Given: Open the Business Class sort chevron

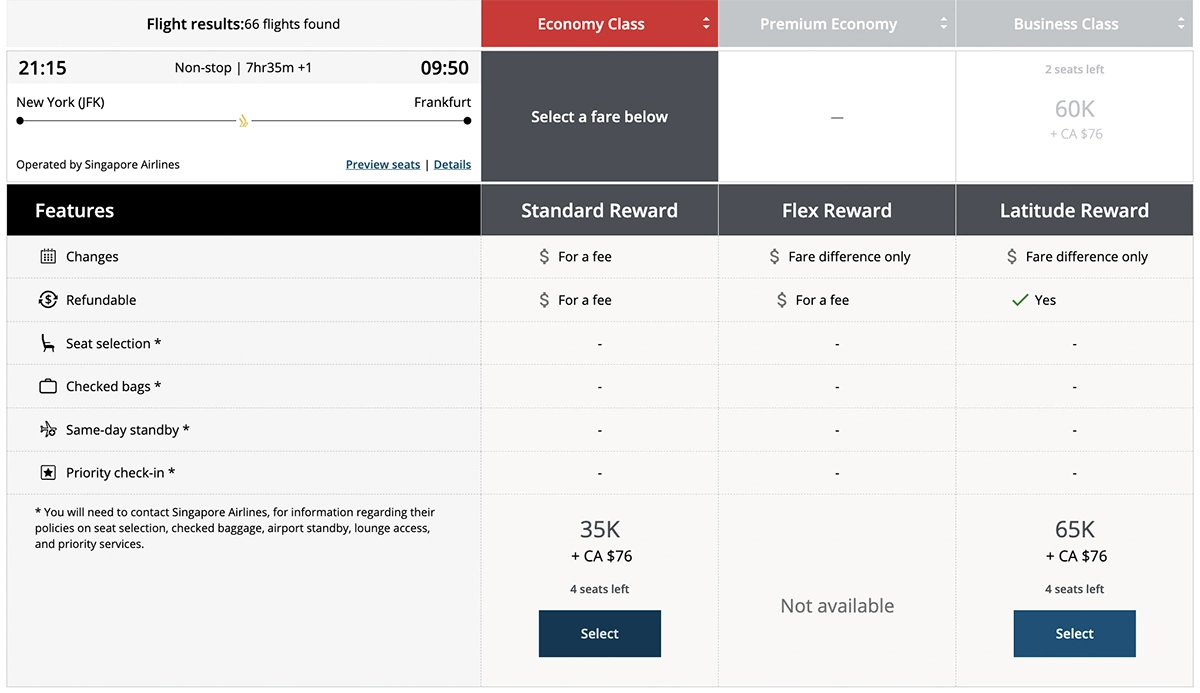Looking at the screenshot, I should tap(1181, 22).
